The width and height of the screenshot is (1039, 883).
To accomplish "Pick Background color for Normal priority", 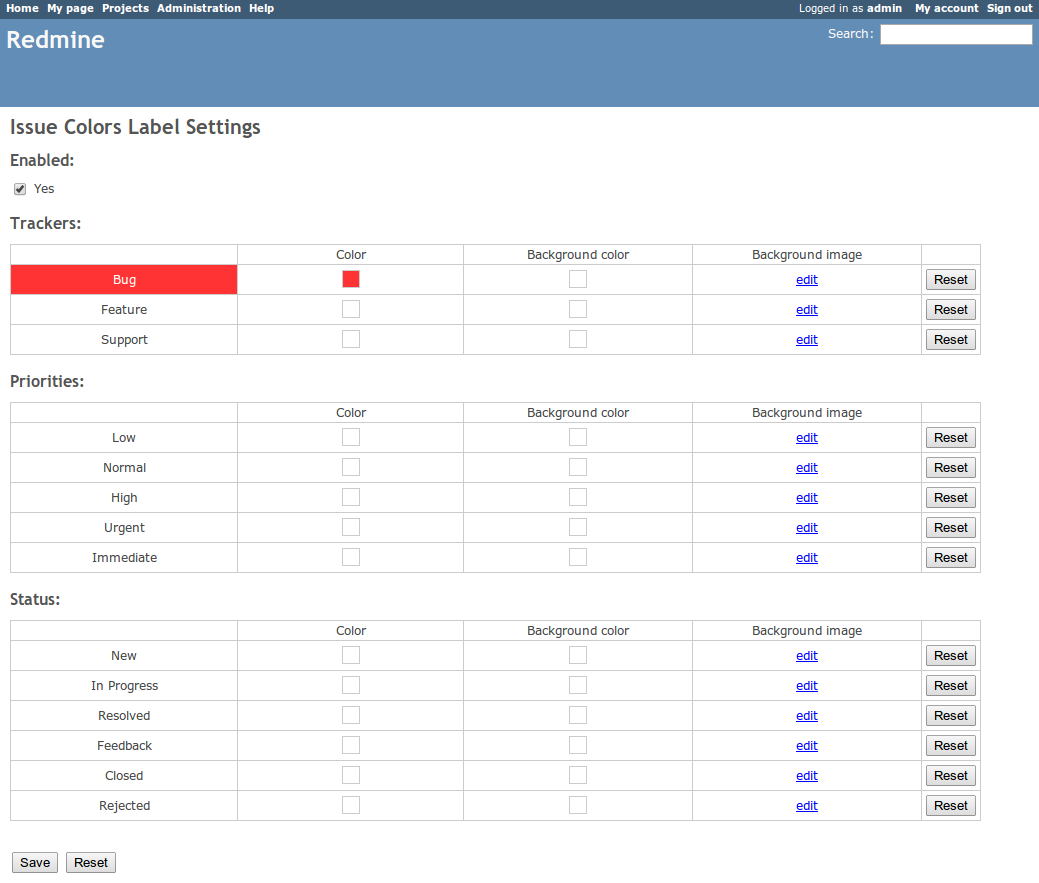I will pos(578,467).
